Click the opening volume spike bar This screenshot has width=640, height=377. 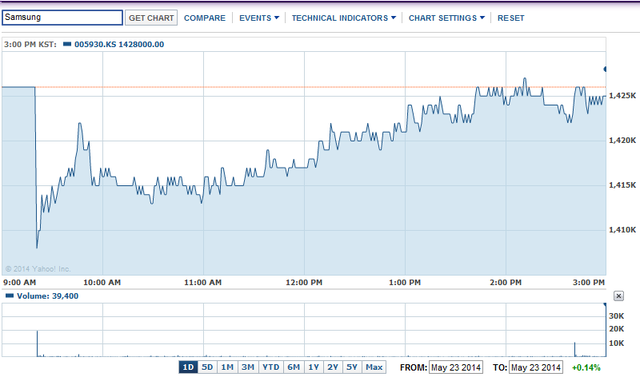click(x=37, y=344)
